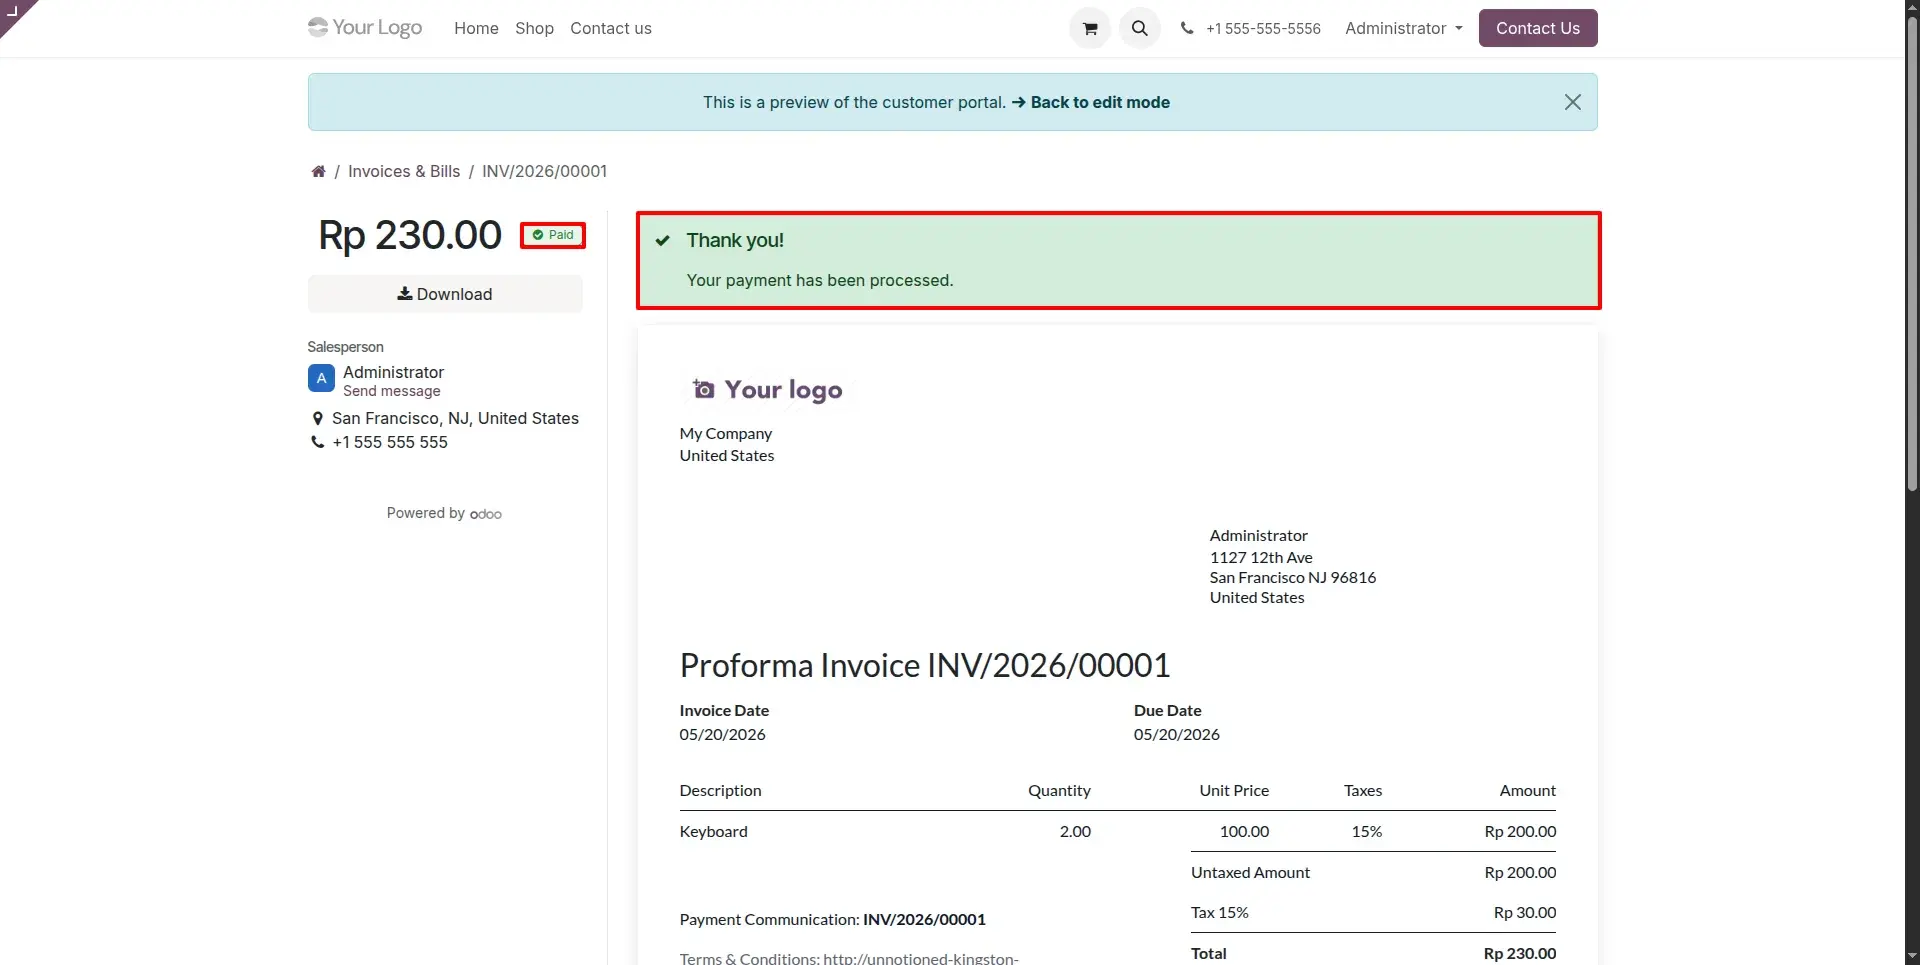This screenshot has width=1920, height=965.
Task: Click the 100.00 unit price cell
Action: [x=1244, y=831]
